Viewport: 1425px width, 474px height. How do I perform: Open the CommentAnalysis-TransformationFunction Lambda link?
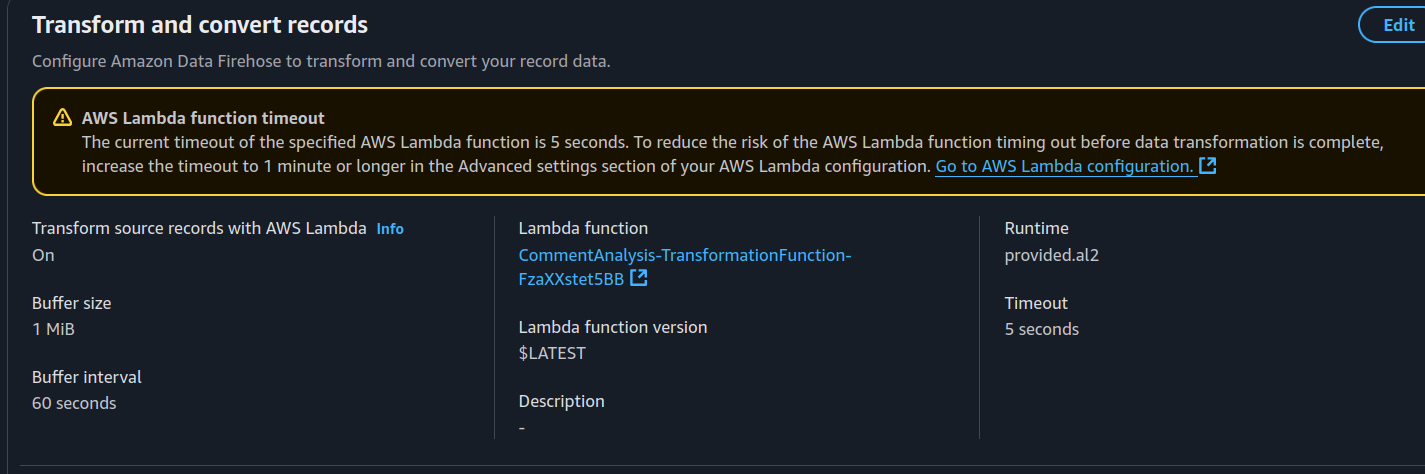(x=684, y=255)
